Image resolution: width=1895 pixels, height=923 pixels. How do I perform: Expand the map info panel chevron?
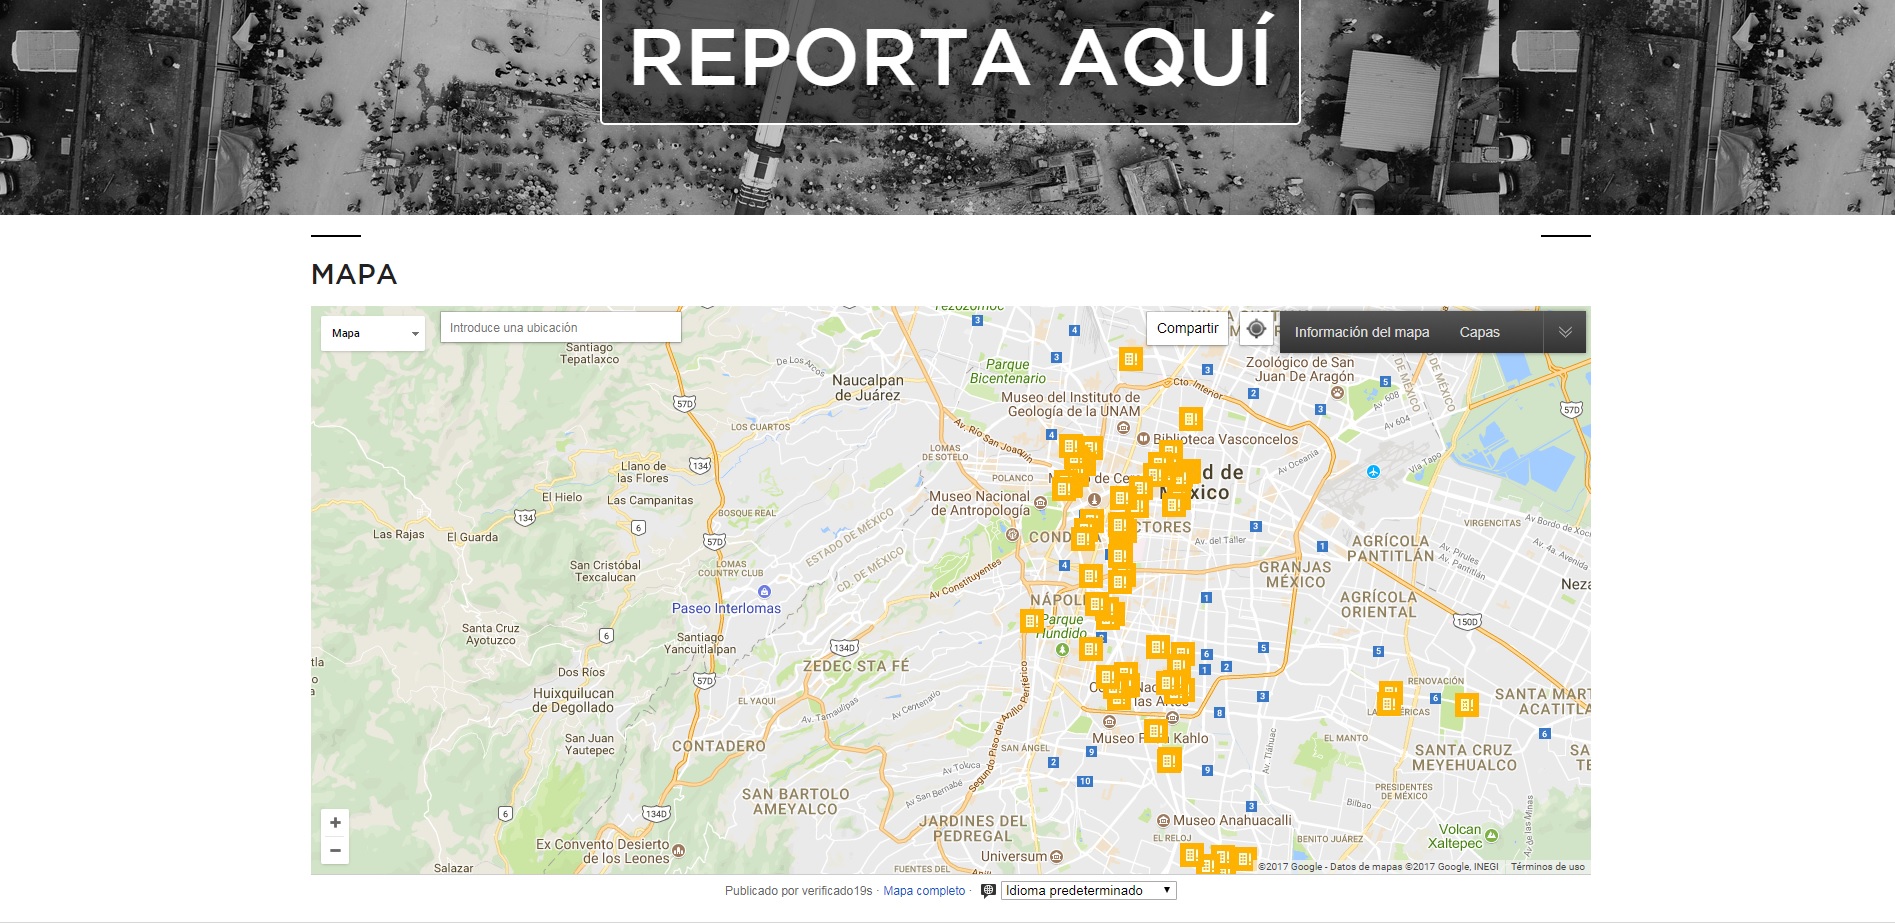[1564, 333]
